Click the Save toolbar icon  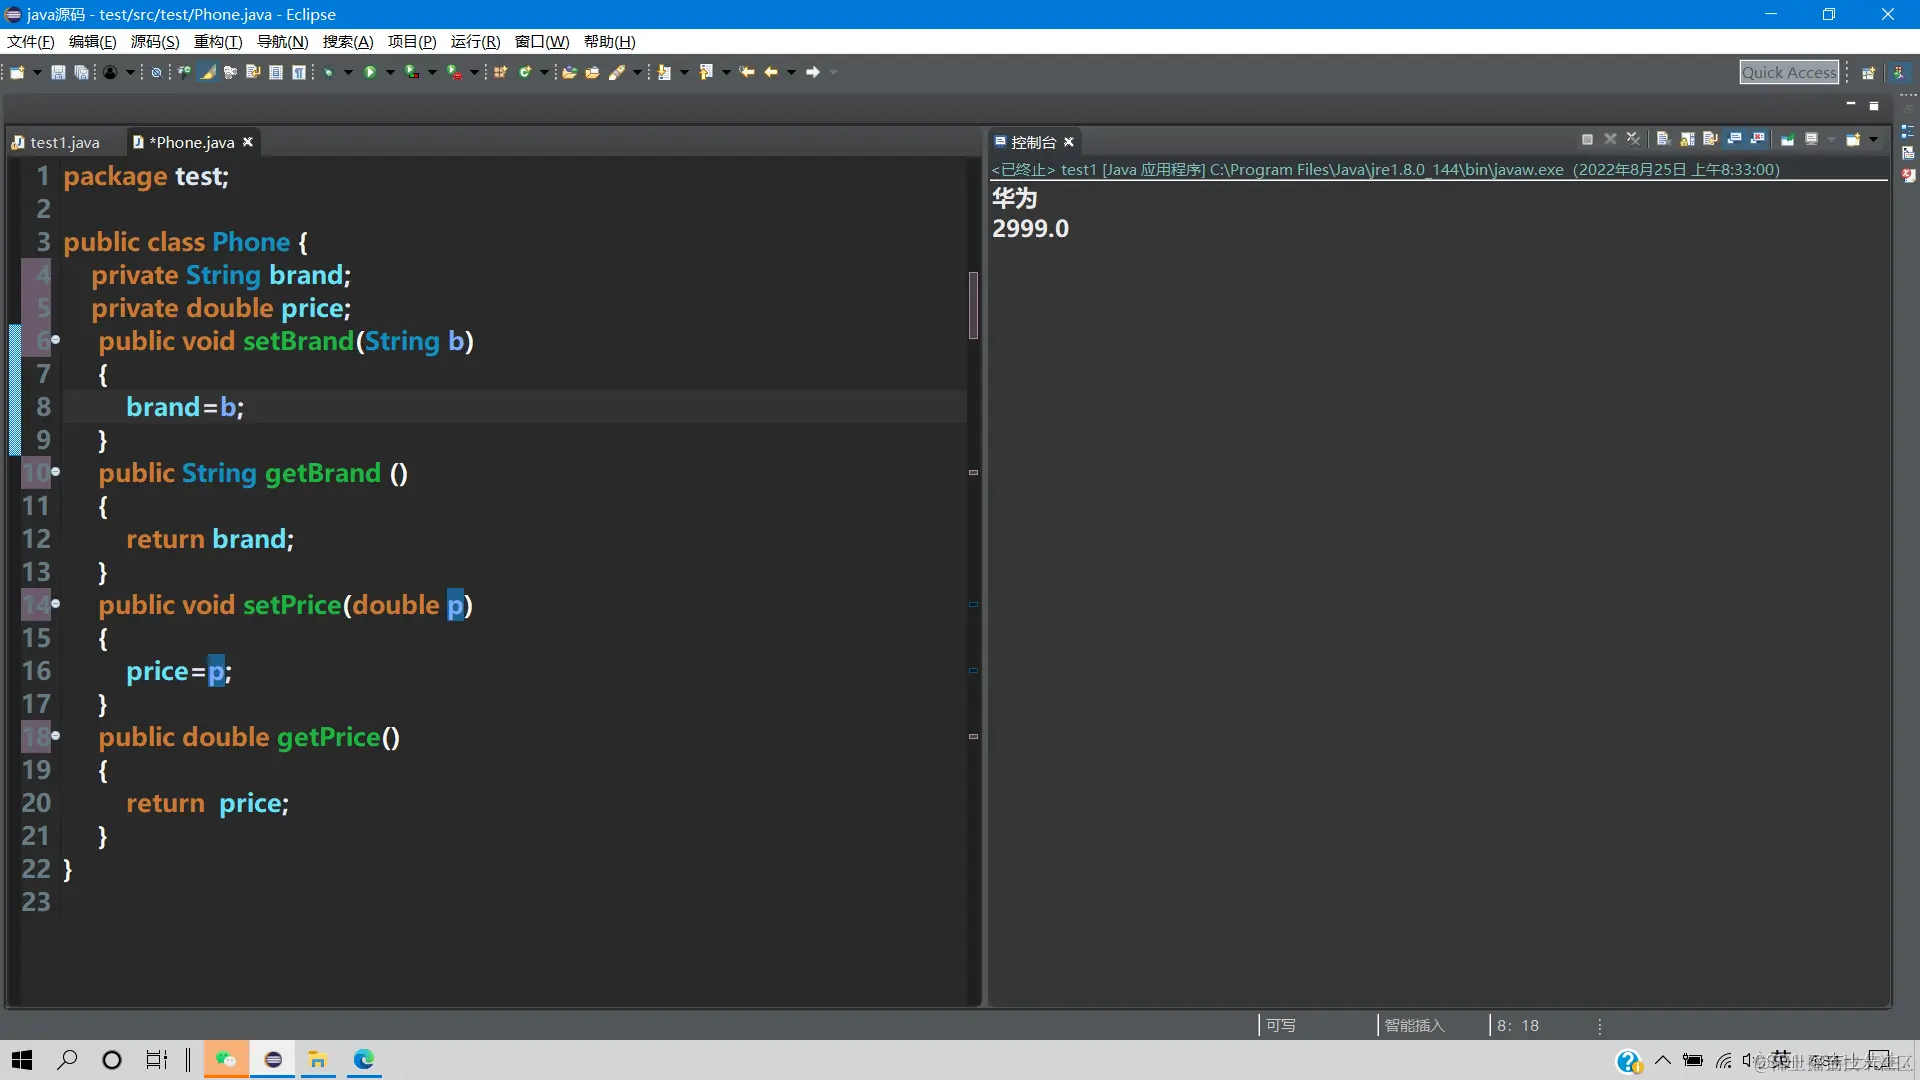(x=58, y=72)
